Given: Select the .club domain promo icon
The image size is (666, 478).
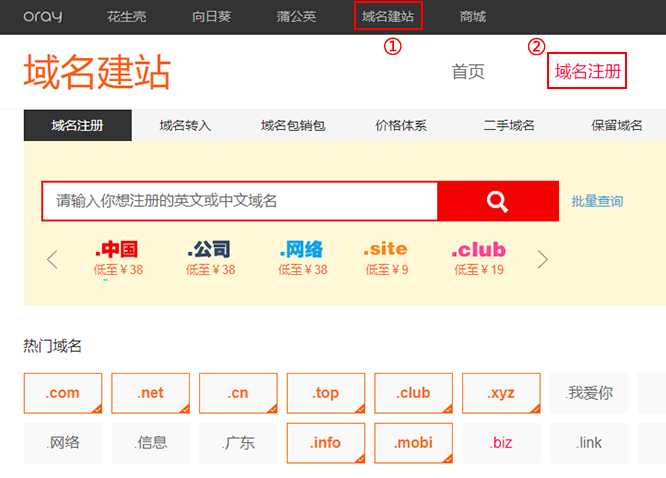Looking at the screenshot, I should click(x=478, y=250).
